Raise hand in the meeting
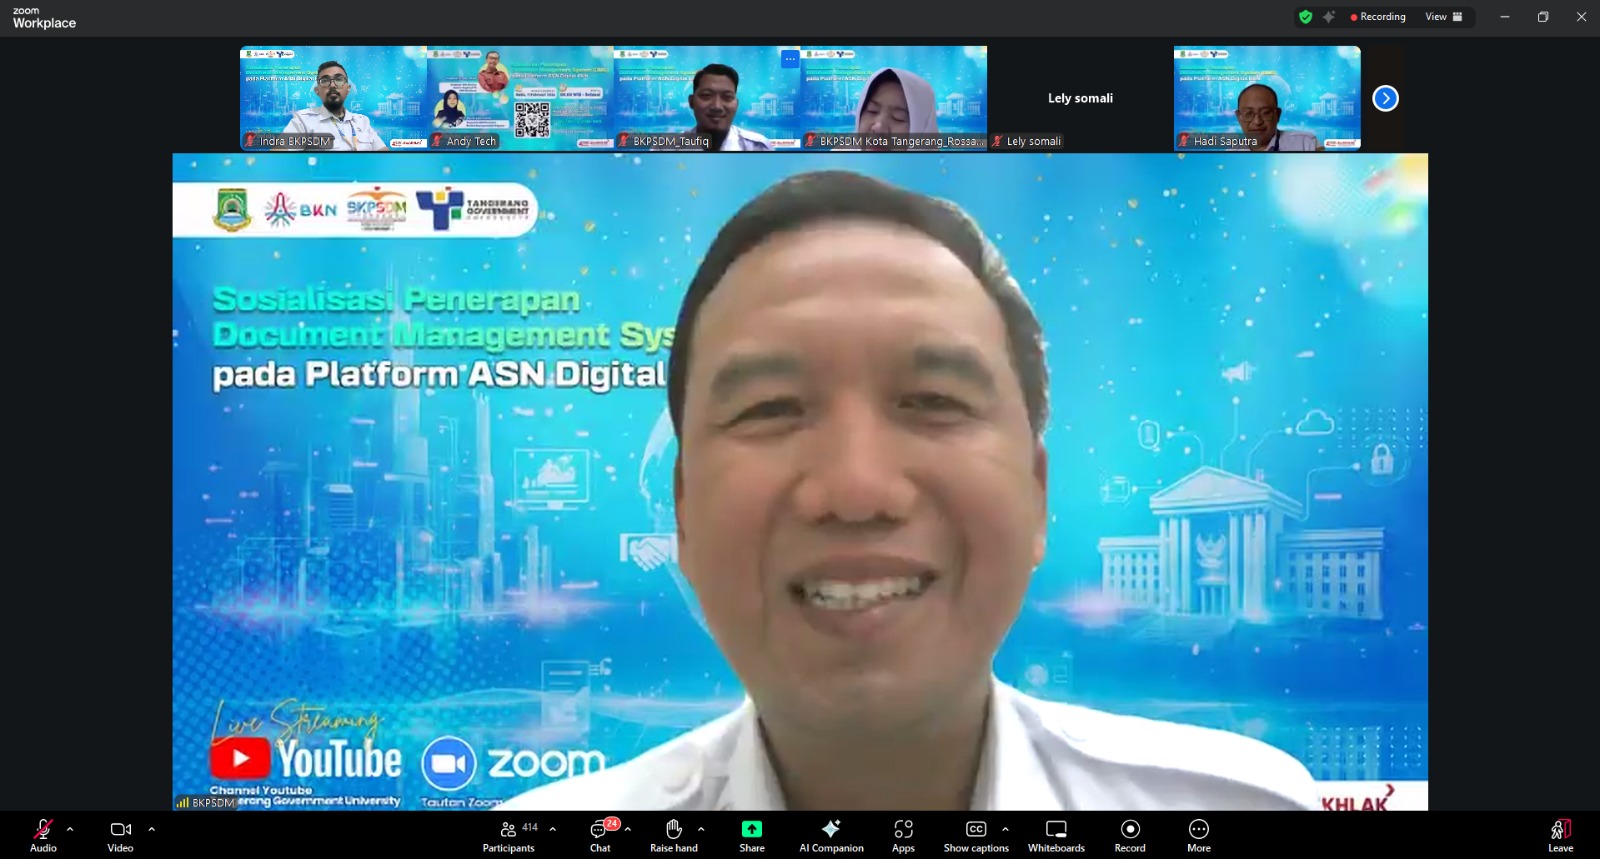Viewport: 1600px width, 859px height. click(674, 834)
